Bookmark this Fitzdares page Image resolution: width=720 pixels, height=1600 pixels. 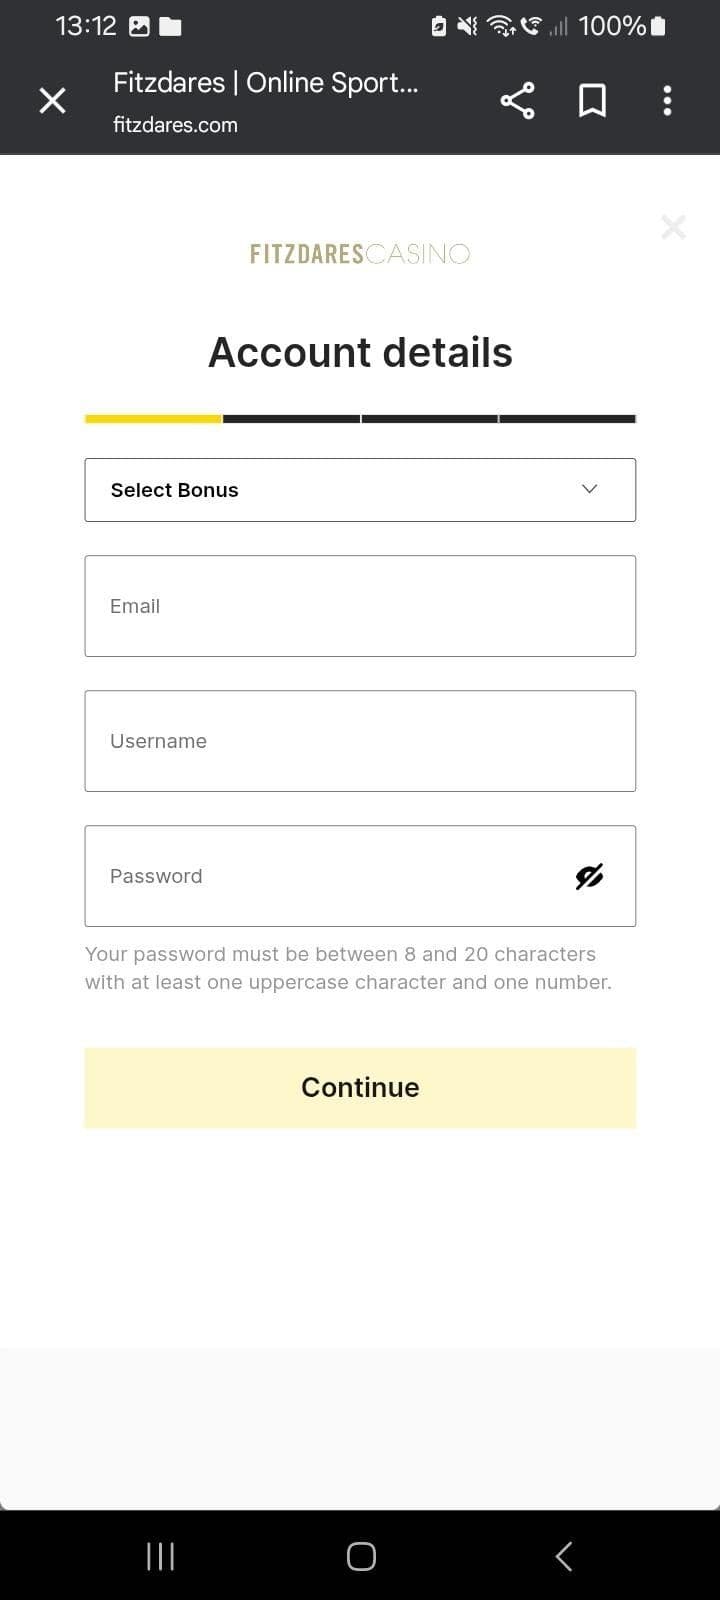tap(592, 100)
